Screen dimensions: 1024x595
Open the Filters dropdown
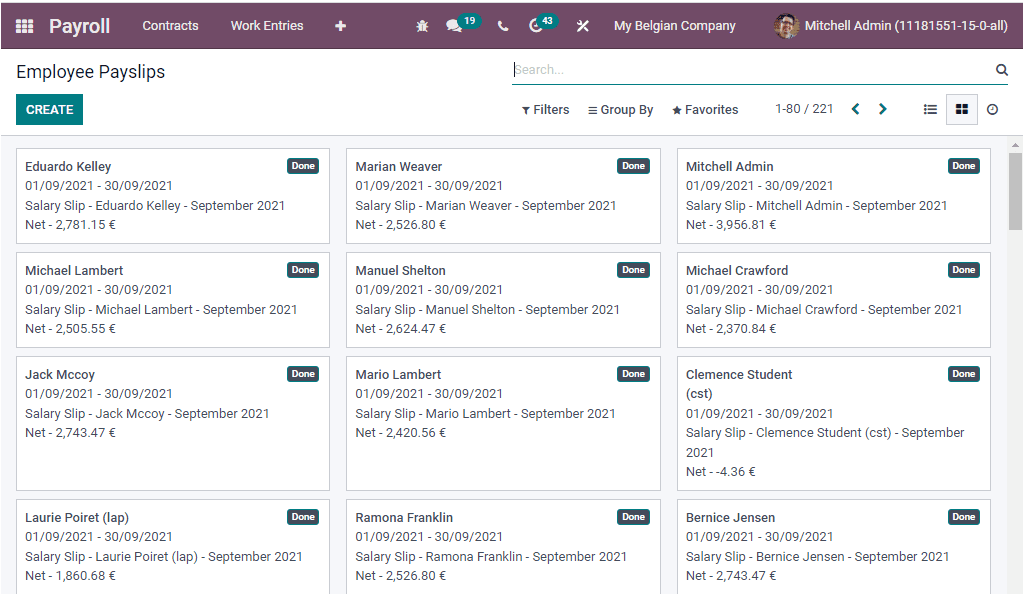tap(545, 109)
